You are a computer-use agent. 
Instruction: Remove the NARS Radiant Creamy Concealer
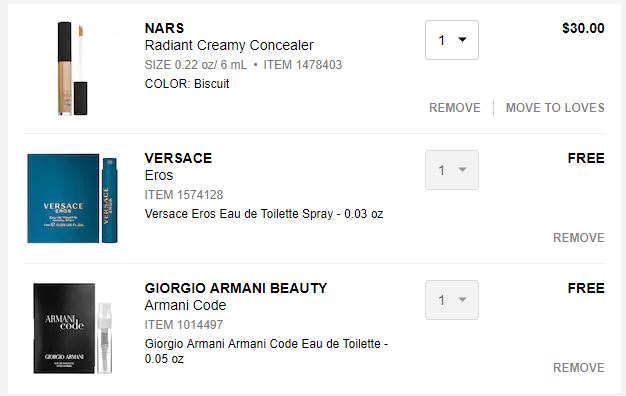pyautogui.click(x=454, y=108)
